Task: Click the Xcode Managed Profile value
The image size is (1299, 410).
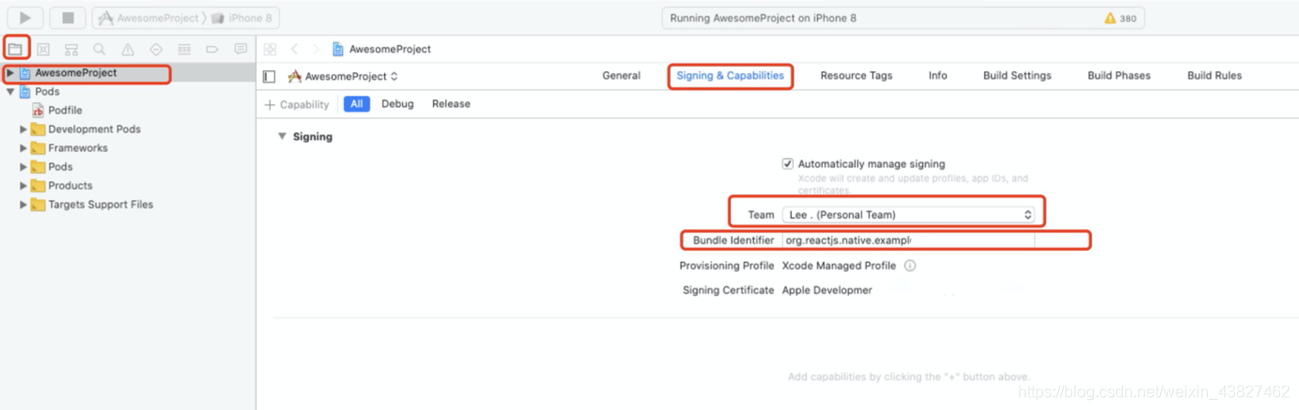Action: click(x=838, y=266)
